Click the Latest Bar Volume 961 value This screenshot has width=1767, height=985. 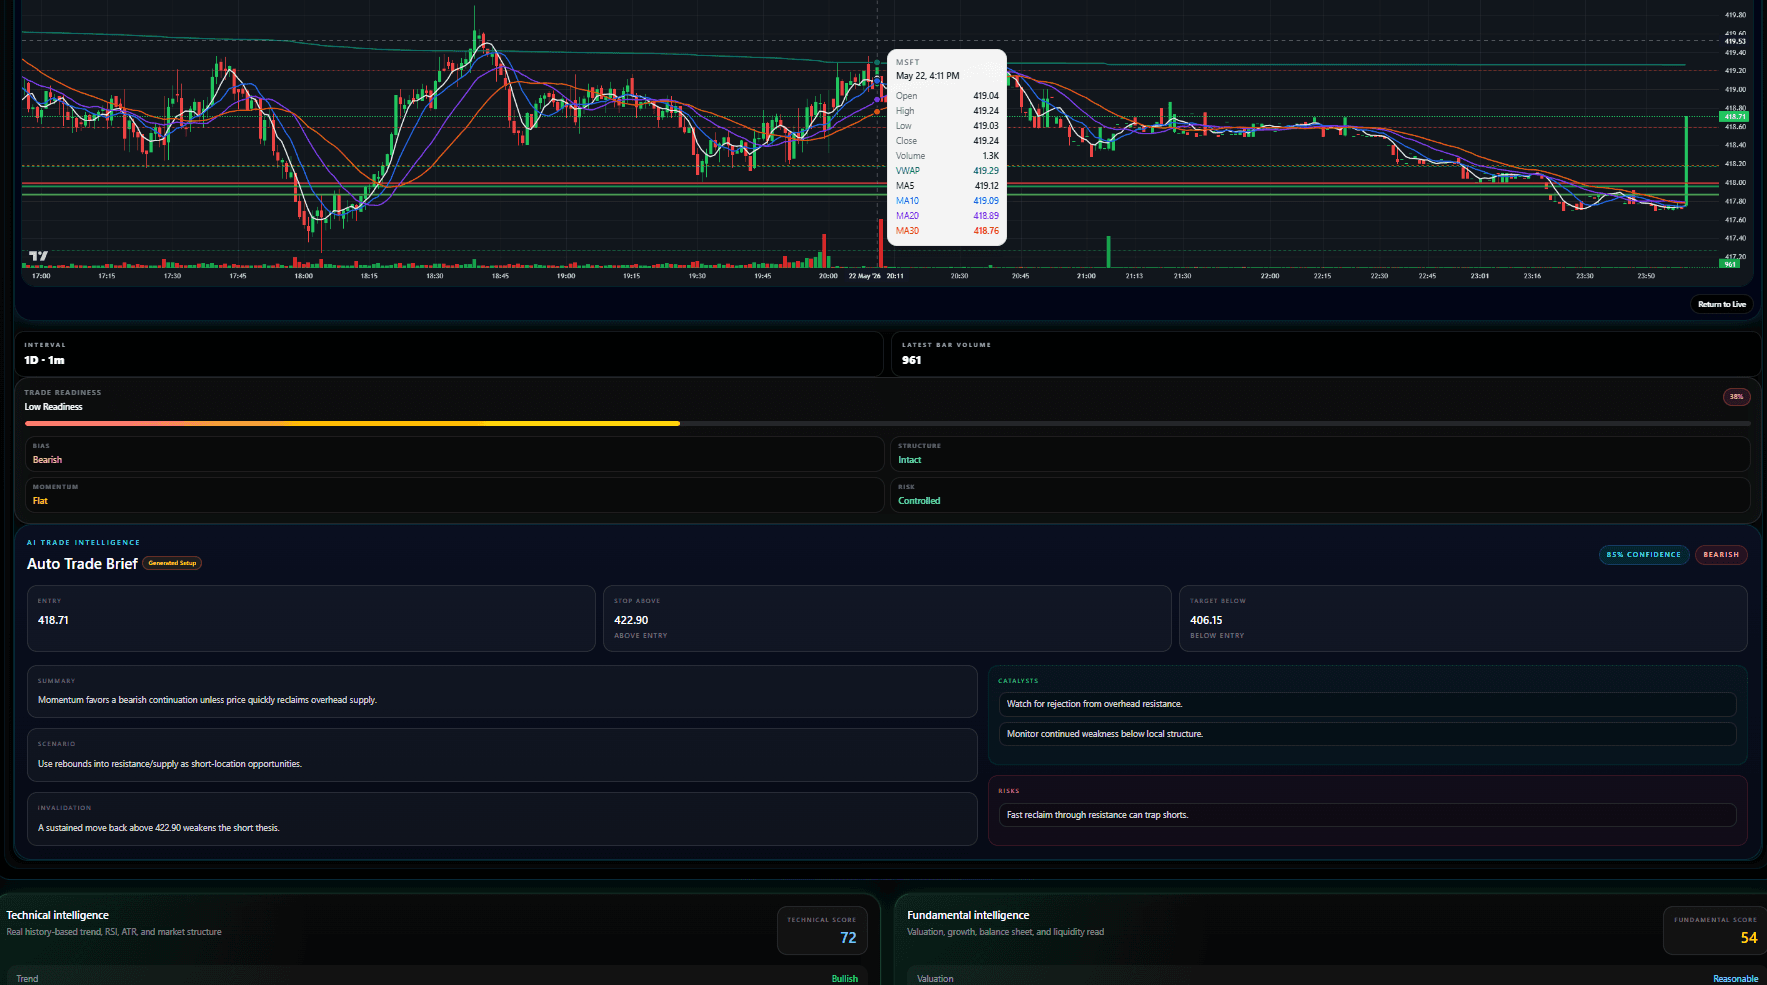click(911, 360)
